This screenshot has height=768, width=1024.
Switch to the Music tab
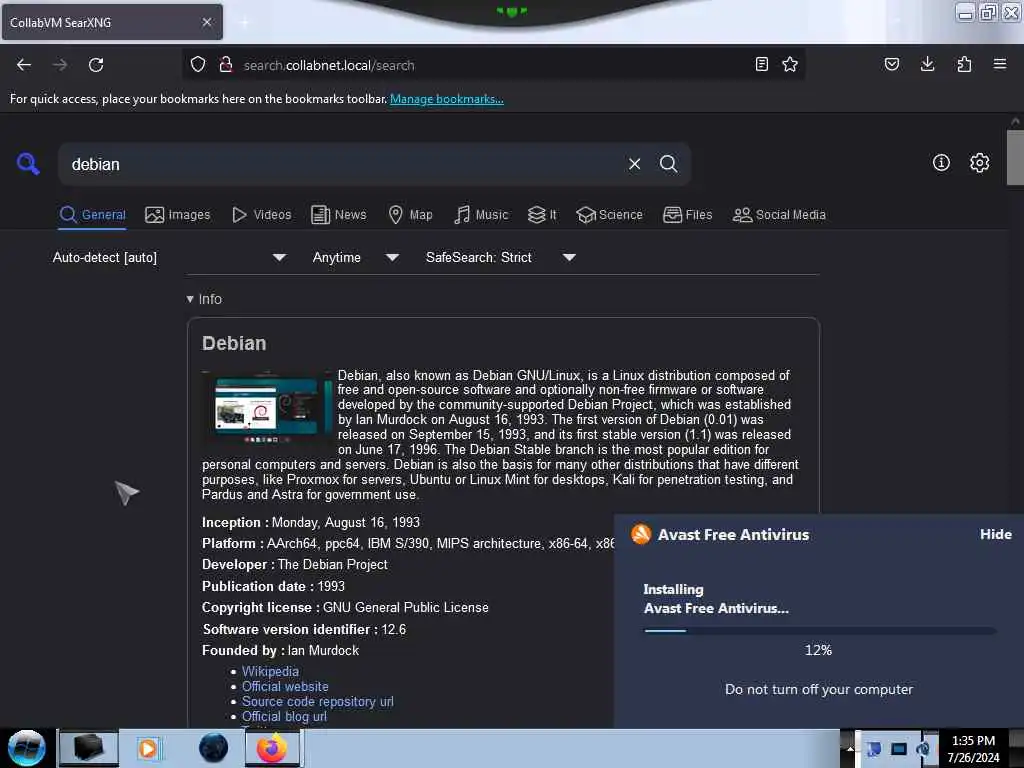(x=481, y=215)
